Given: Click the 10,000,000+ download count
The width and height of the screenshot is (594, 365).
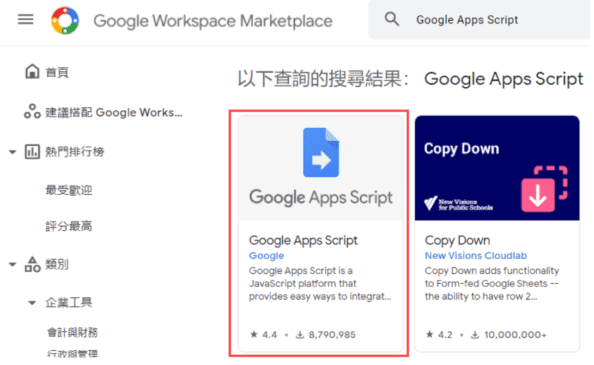Looking at the screenshot, I should [515, 335].
